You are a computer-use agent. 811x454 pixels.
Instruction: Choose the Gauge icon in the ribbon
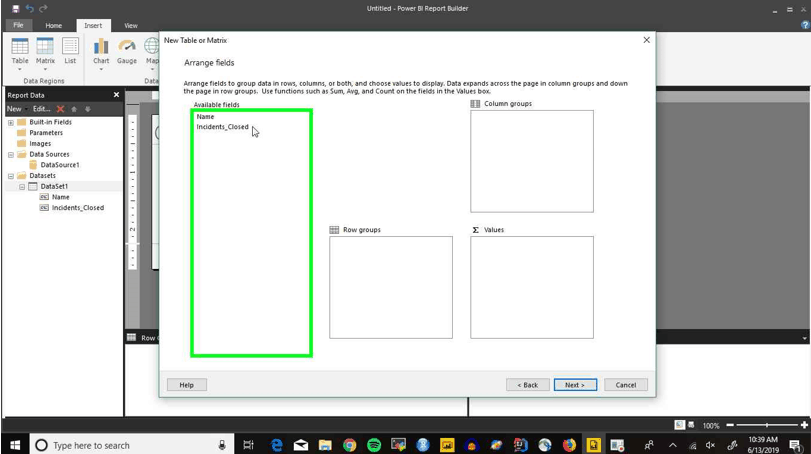(127, 46)
